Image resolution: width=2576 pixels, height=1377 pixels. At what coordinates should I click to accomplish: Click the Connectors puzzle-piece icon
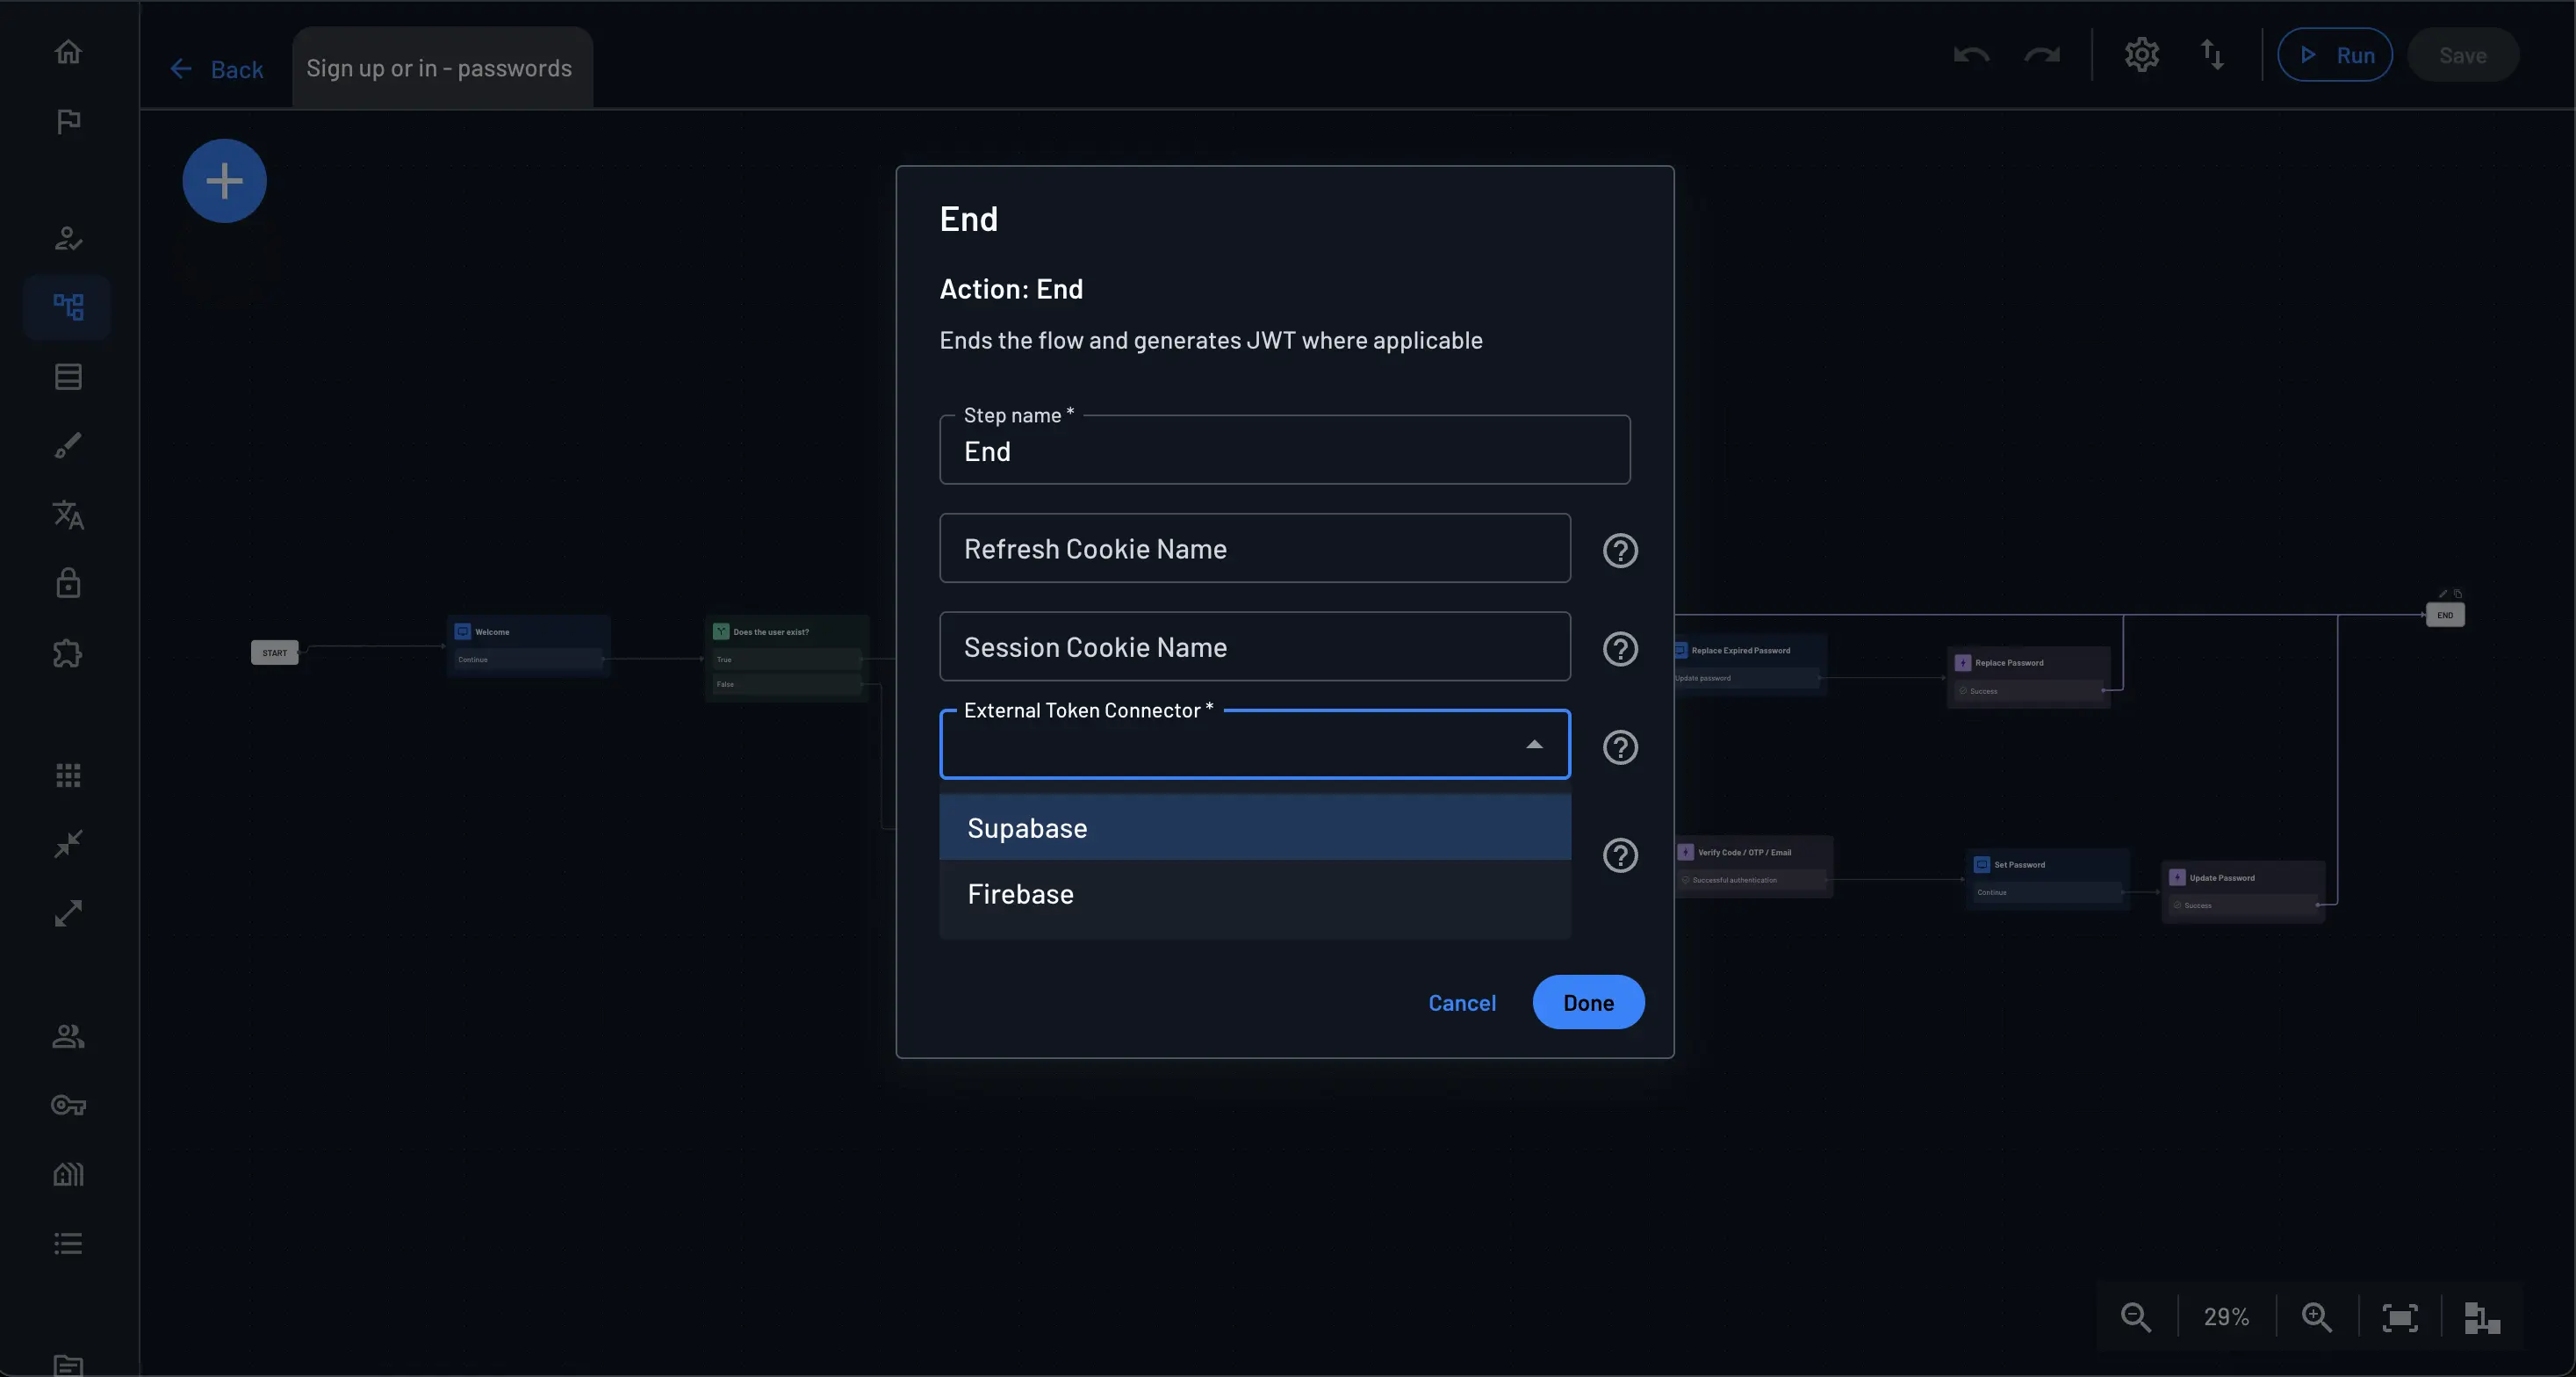(x=67, y=653)
